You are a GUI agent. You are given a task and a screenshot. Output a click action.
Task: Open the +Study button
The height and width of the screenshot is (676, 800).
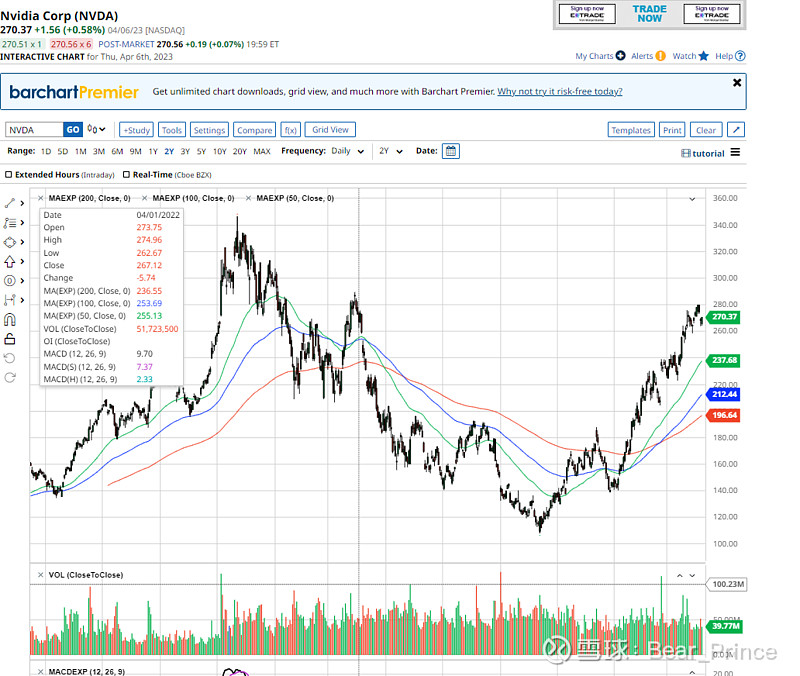(x=136, y=130)
